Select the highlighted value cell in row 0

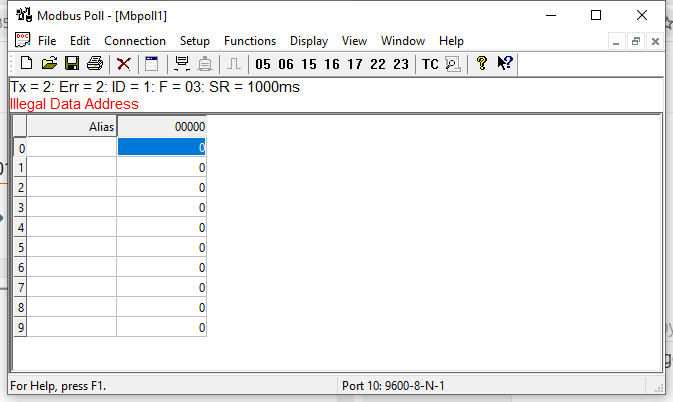tap(161, 147)
